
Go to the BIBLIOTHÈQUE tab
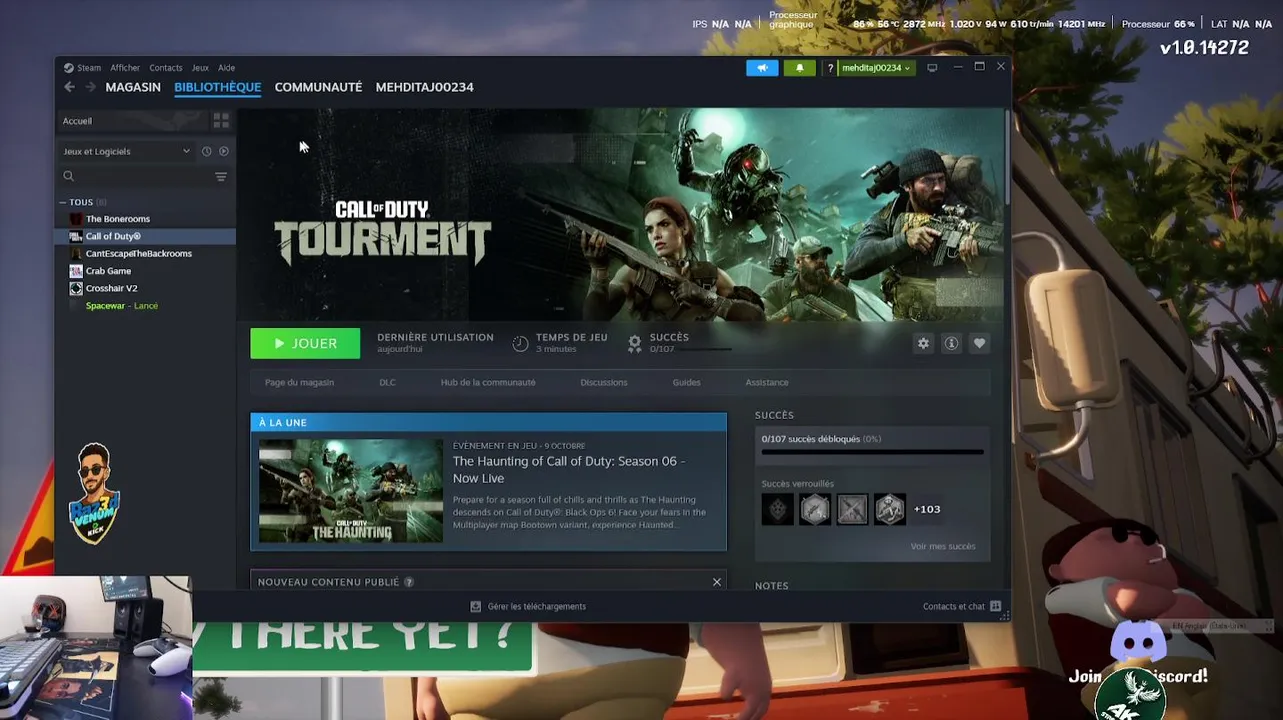[x=217, y=87]
